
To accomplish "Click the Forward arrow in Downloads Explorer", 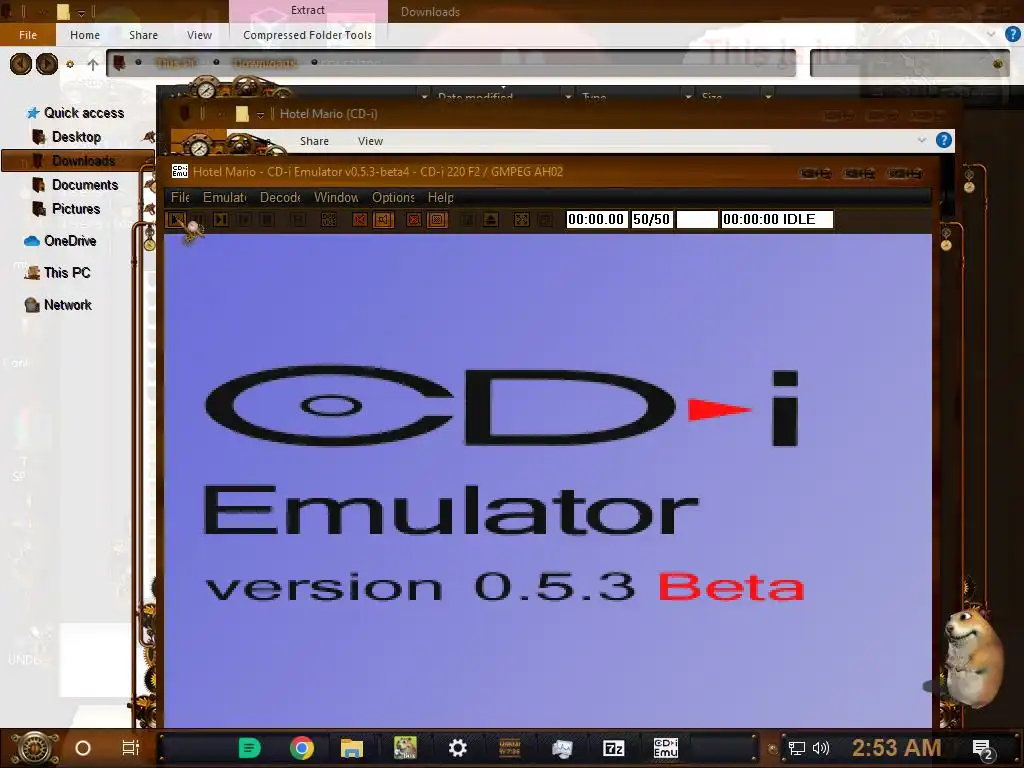I will tap(46, 63).
